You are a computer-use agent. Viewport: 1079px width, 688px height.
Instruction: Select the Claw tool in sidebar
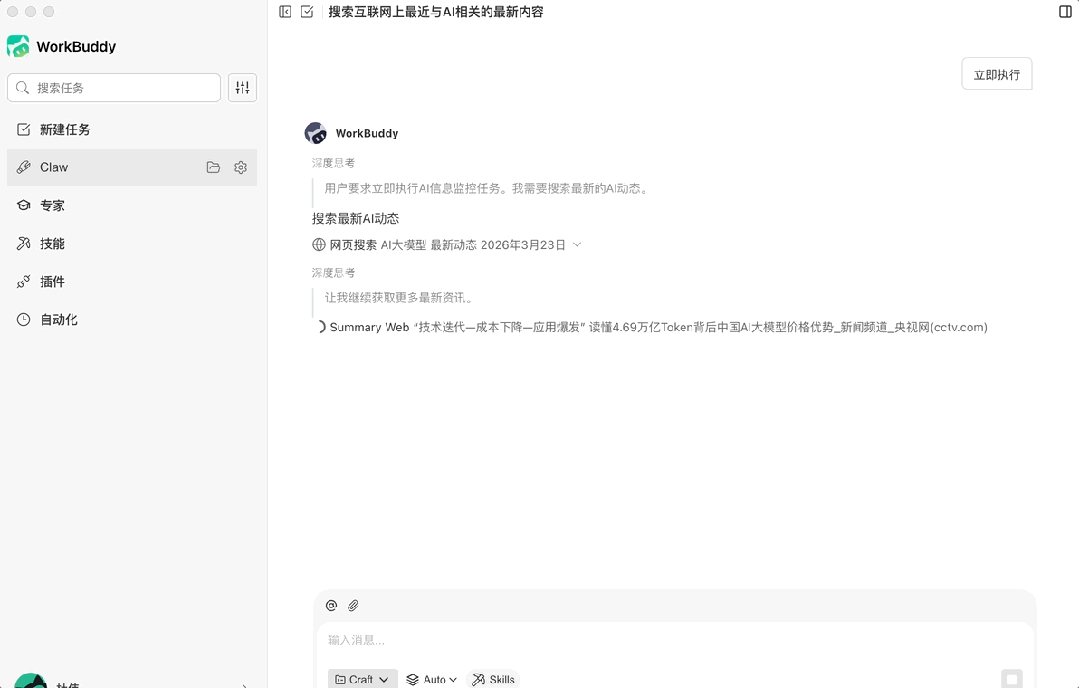[55, 167]
